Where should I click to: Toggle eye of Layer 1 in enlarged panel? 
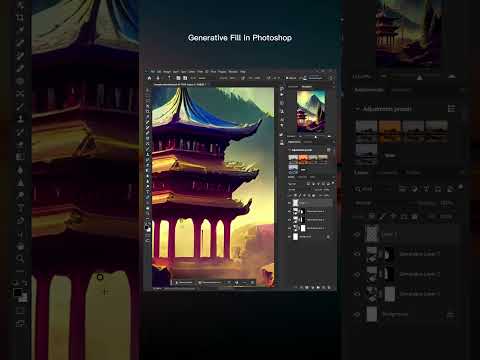tap(357, 234)
